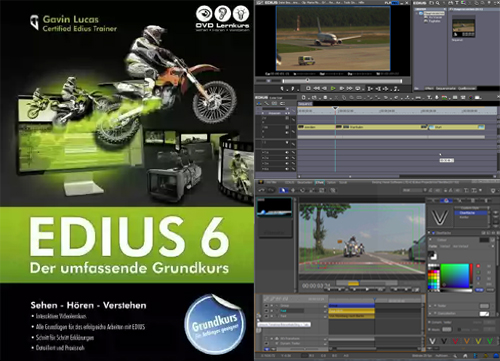This screenshot has width=500, height=361.
Task: Click the Cut (scissors) icon in timeline toolbar
Action: (336, 97)
